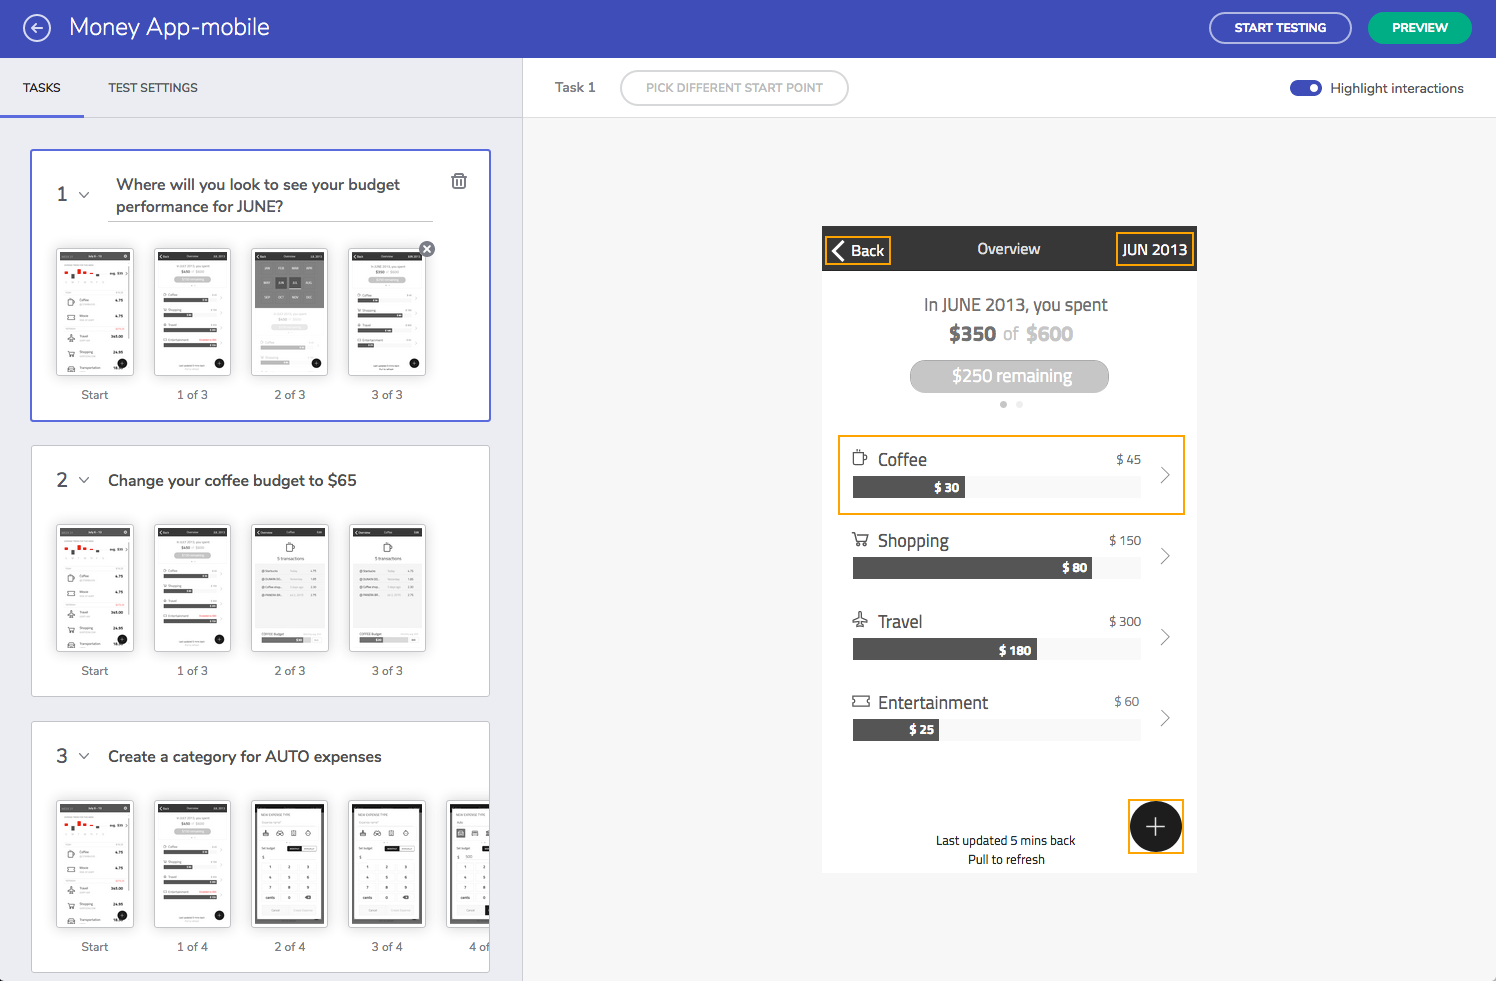This screenshot has width=1496, height=981.
Task: Toggle the Highlight interactions switch
Action: tap(1306, 88)
